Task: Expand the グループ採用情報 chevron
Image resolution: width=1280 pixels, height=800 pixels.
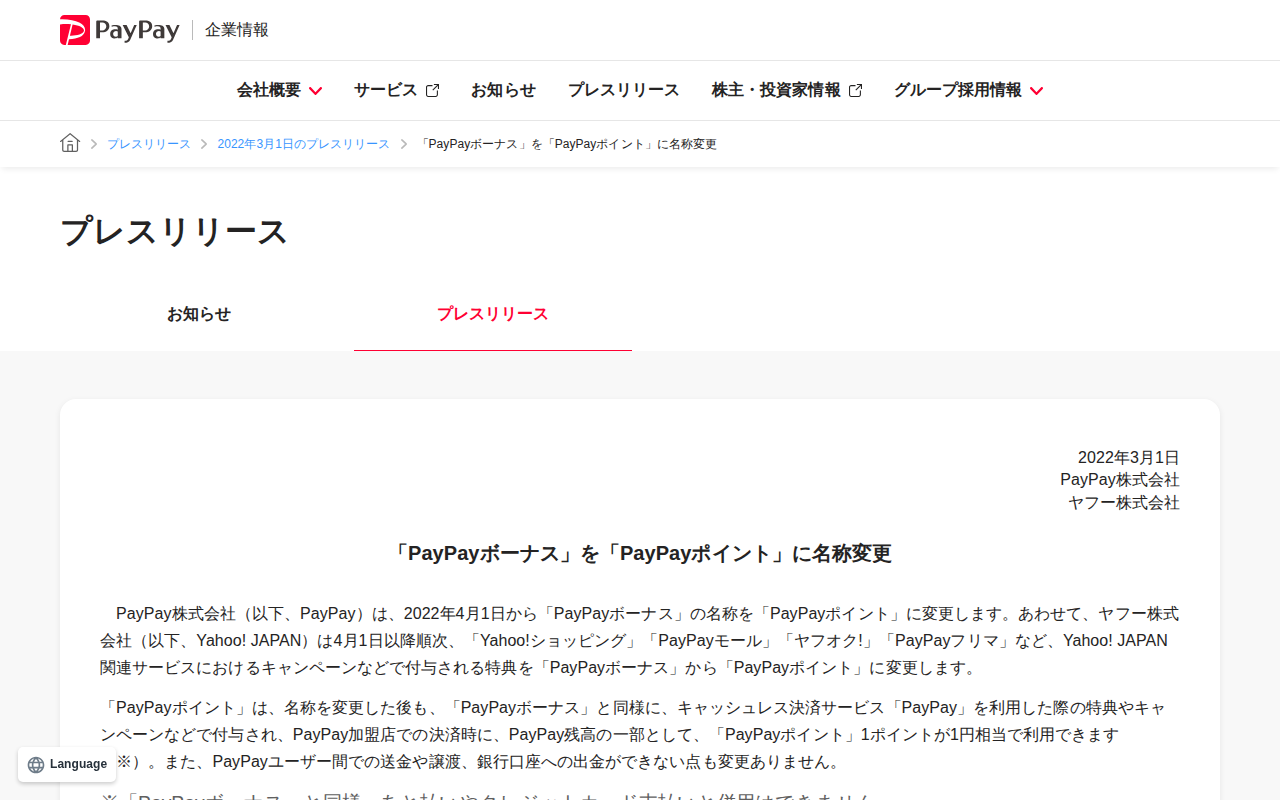Action: (1036, 91)
